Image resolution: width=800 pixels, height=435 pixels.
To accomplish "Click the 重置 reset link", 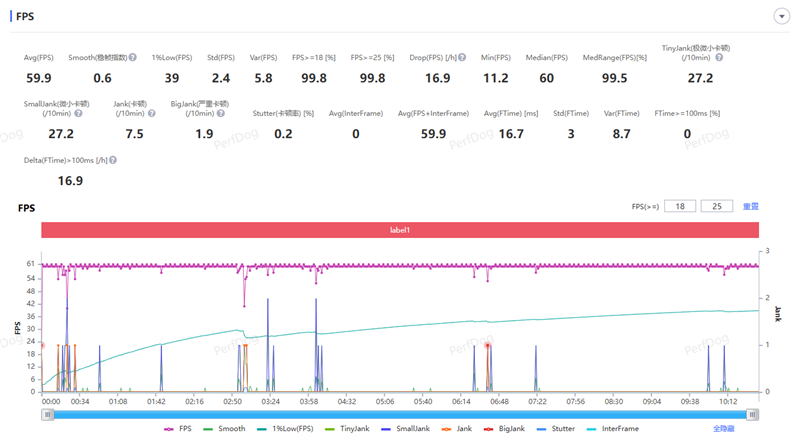I will [x=750, y=206].
